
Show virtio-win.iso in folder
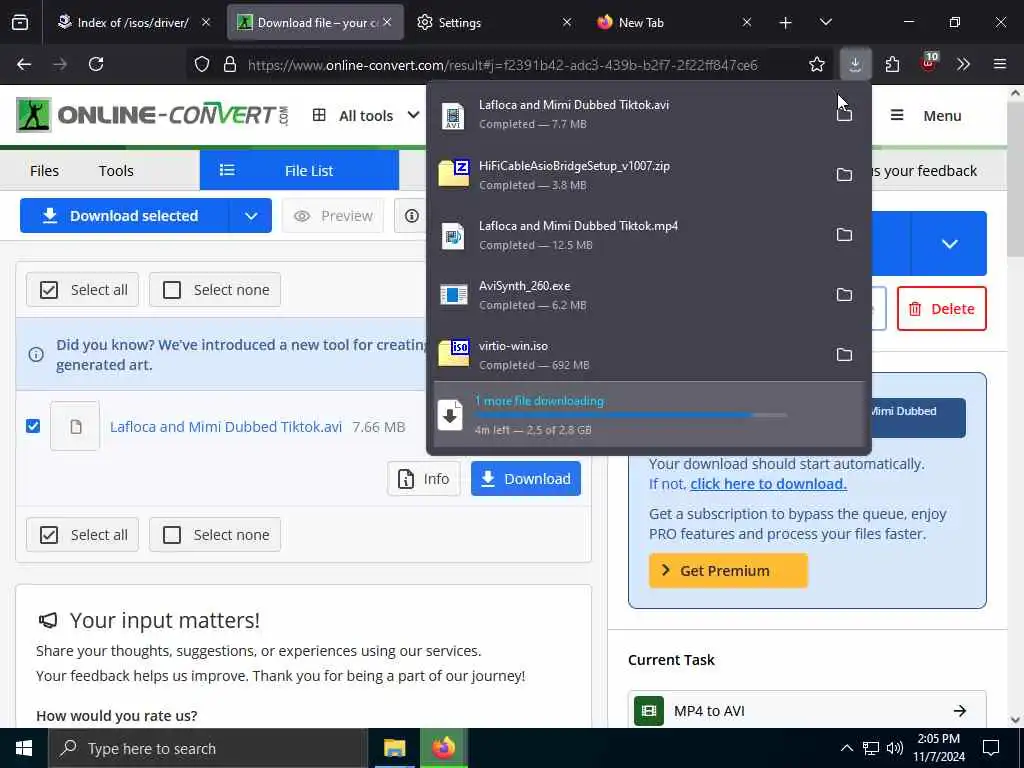click(844, 355)
